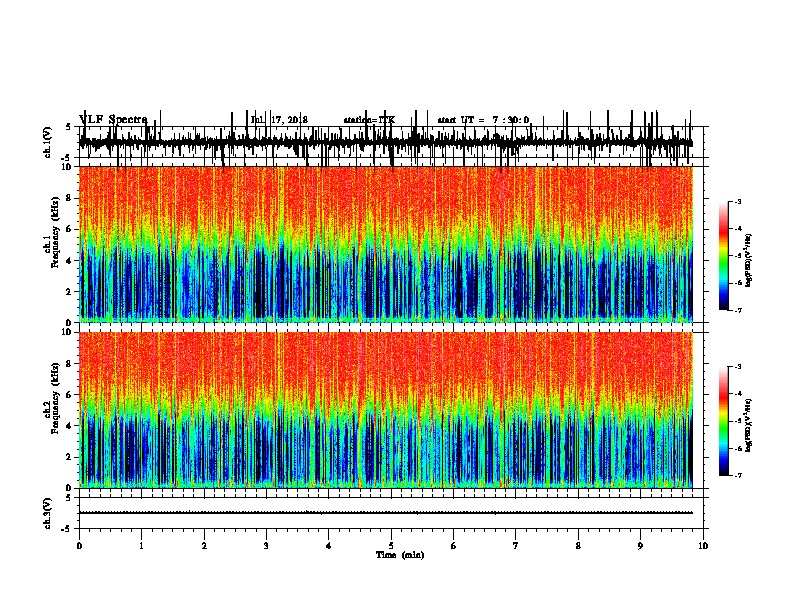Viewport: 792px width, 612px height.
Task: Click the "ch.3(V)" axis label
Action: pos(47,513)
